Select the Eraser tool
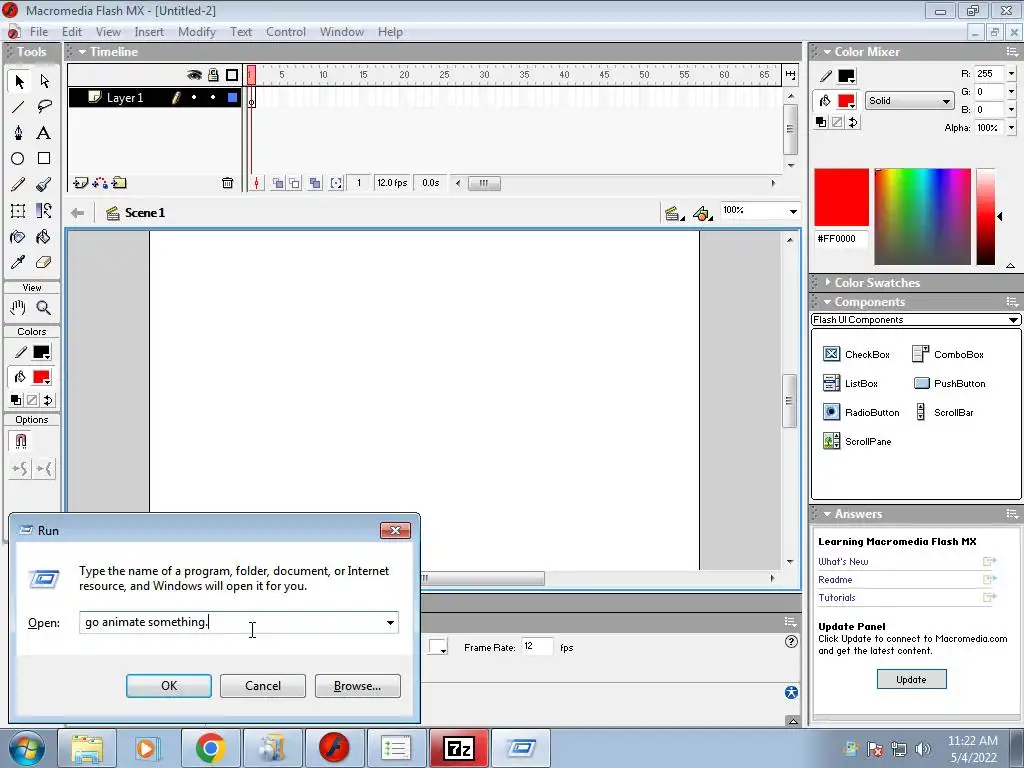 (x=44, y=263)
